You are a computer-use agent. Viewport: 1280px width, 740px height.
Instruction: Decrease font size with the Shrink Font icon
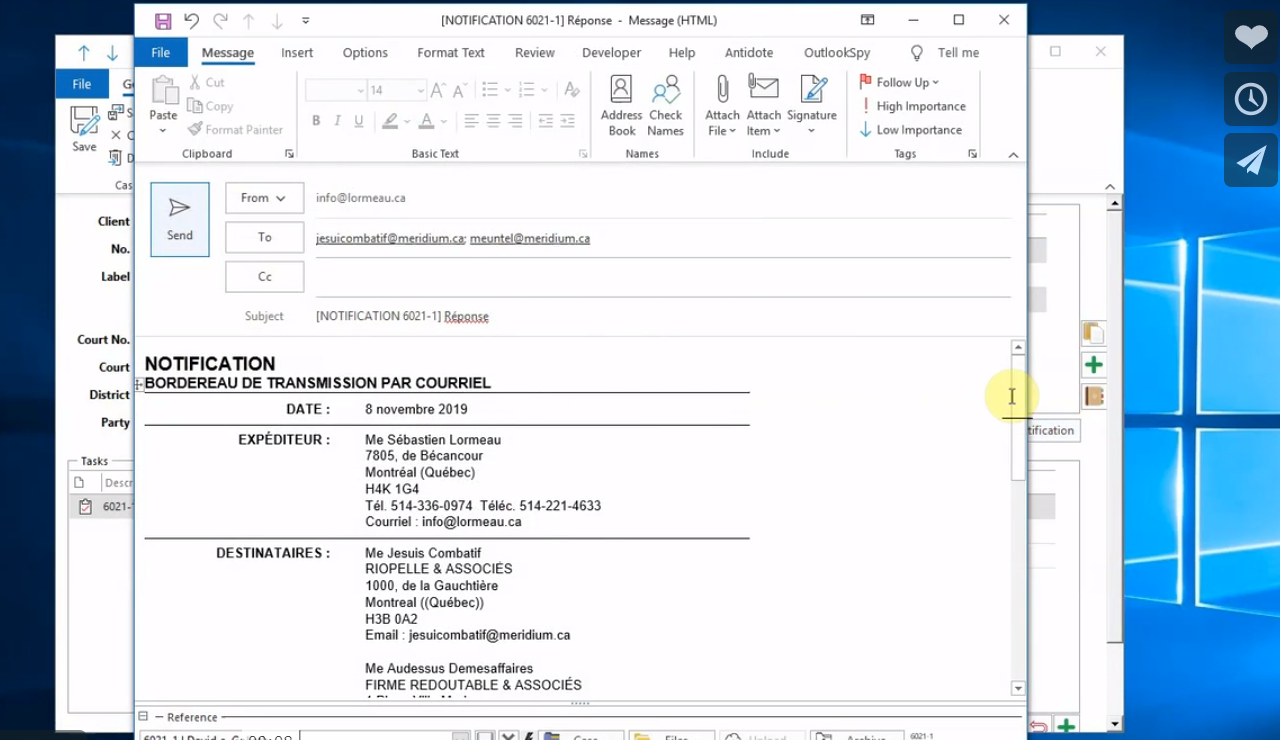[x=460, y=90]
